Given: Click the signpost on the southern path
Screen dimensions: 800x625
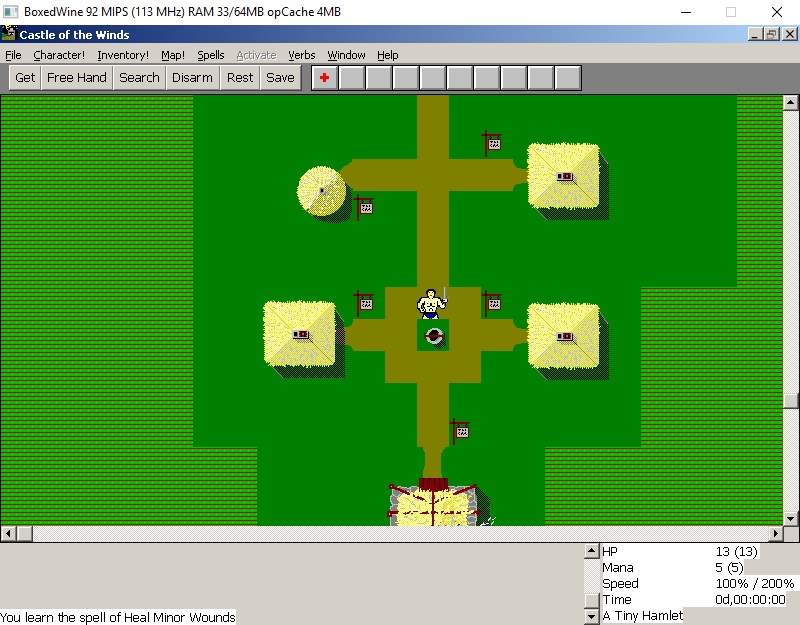Looking at the screenshot, I should point(460,432).
